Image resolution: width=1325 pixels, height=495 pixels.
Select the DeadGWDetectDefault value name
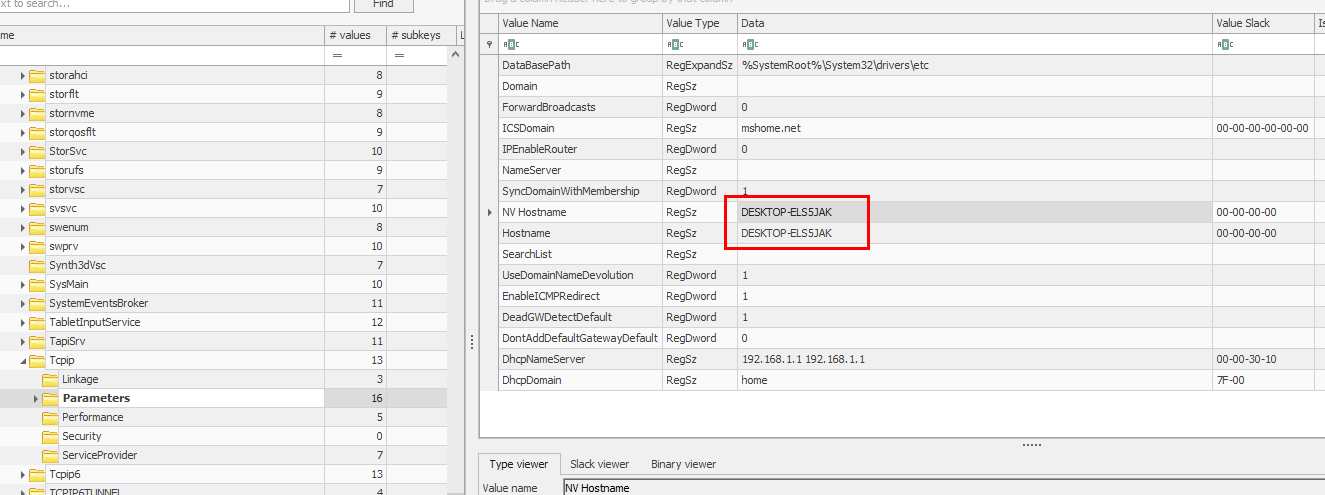[559, 318]
